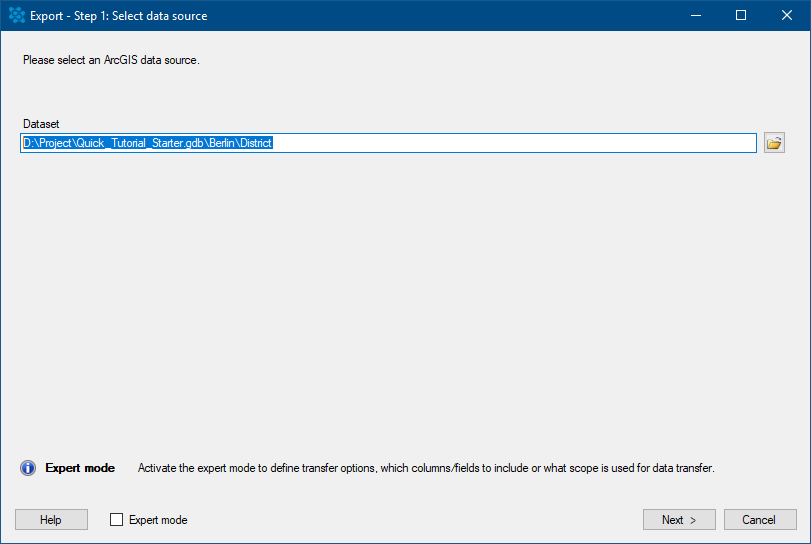This screenshot has width=811, height=544.
Task: Click inside the Dataset path field
Action: click(x=388, y=143)
